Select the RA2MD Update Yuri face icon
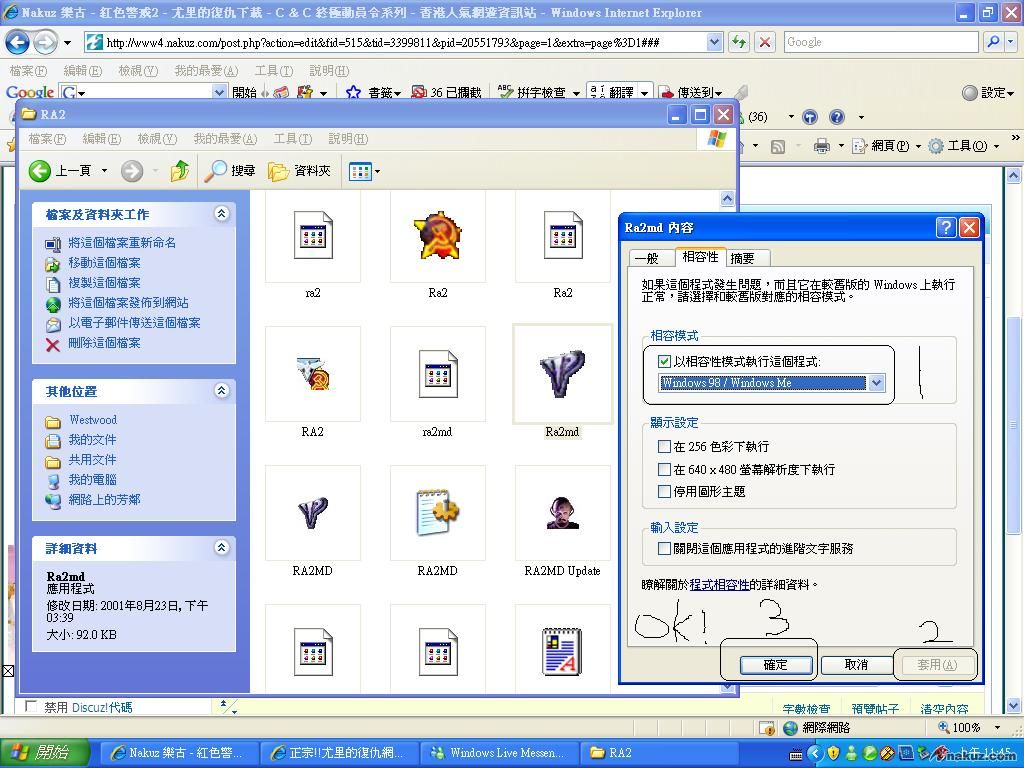This screenshot has width=1024, height=768. 562,513
